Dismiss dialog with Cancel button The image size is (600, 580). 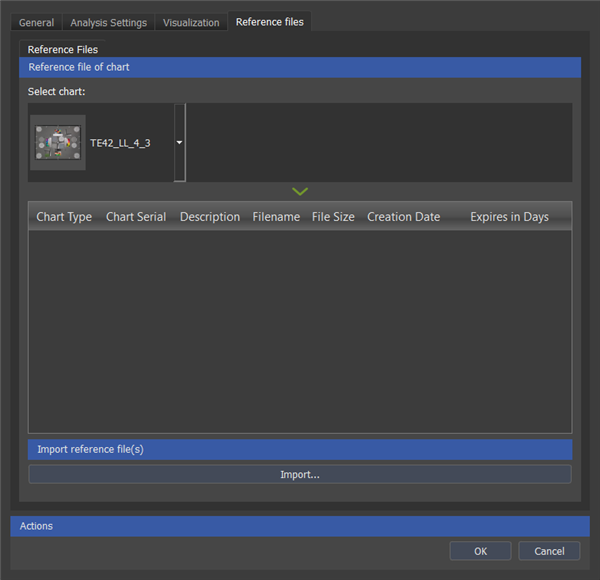[549, 551]
